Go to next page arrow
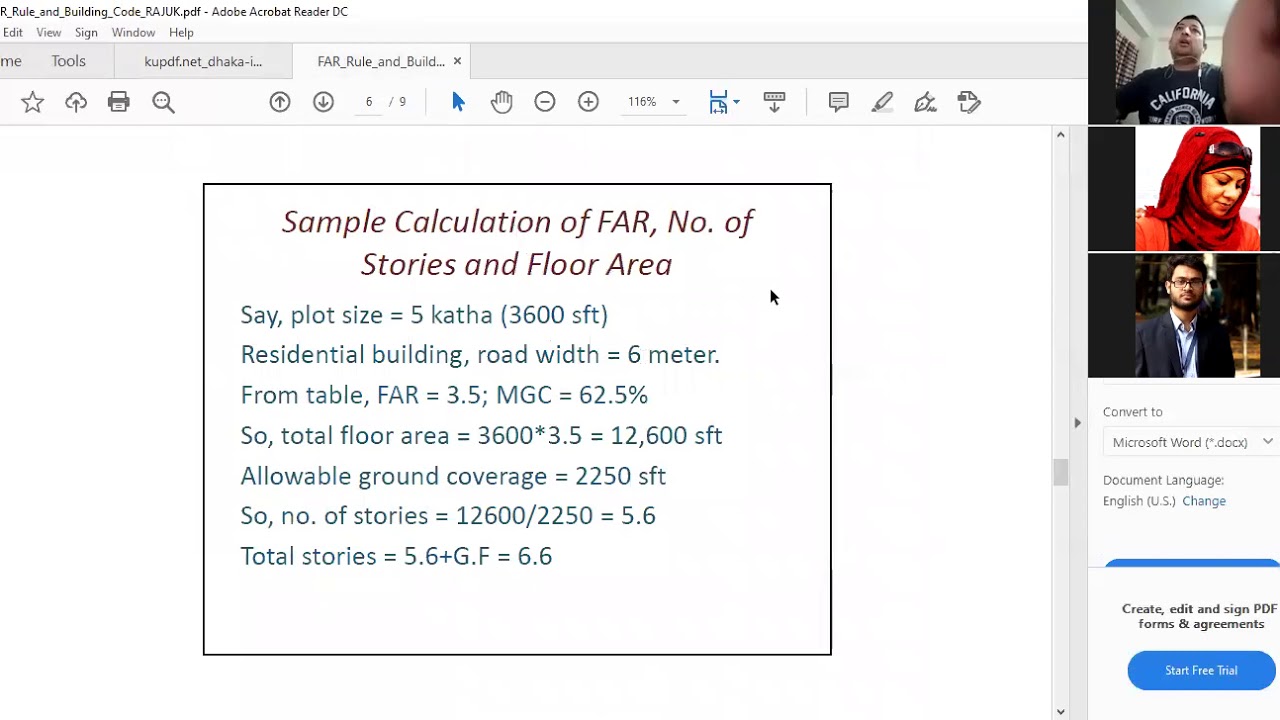 point(323,102)
